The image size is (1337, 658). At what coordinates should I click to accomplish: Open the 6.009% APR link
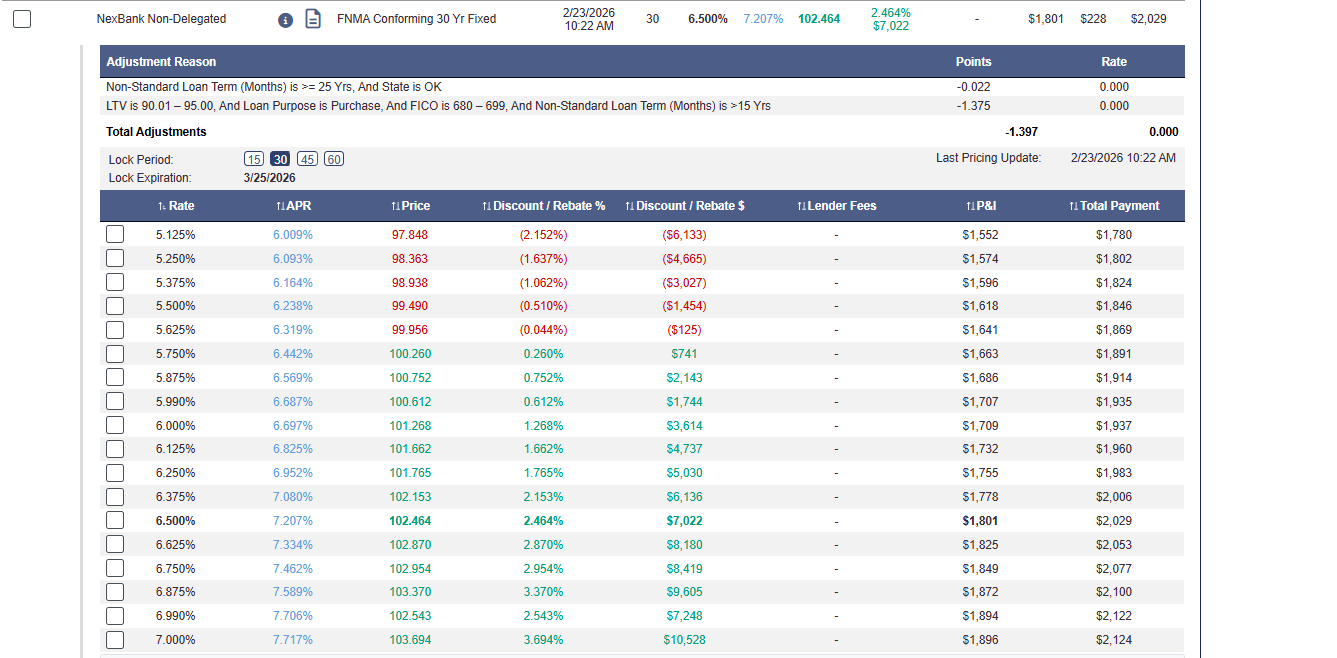[293, 235]
